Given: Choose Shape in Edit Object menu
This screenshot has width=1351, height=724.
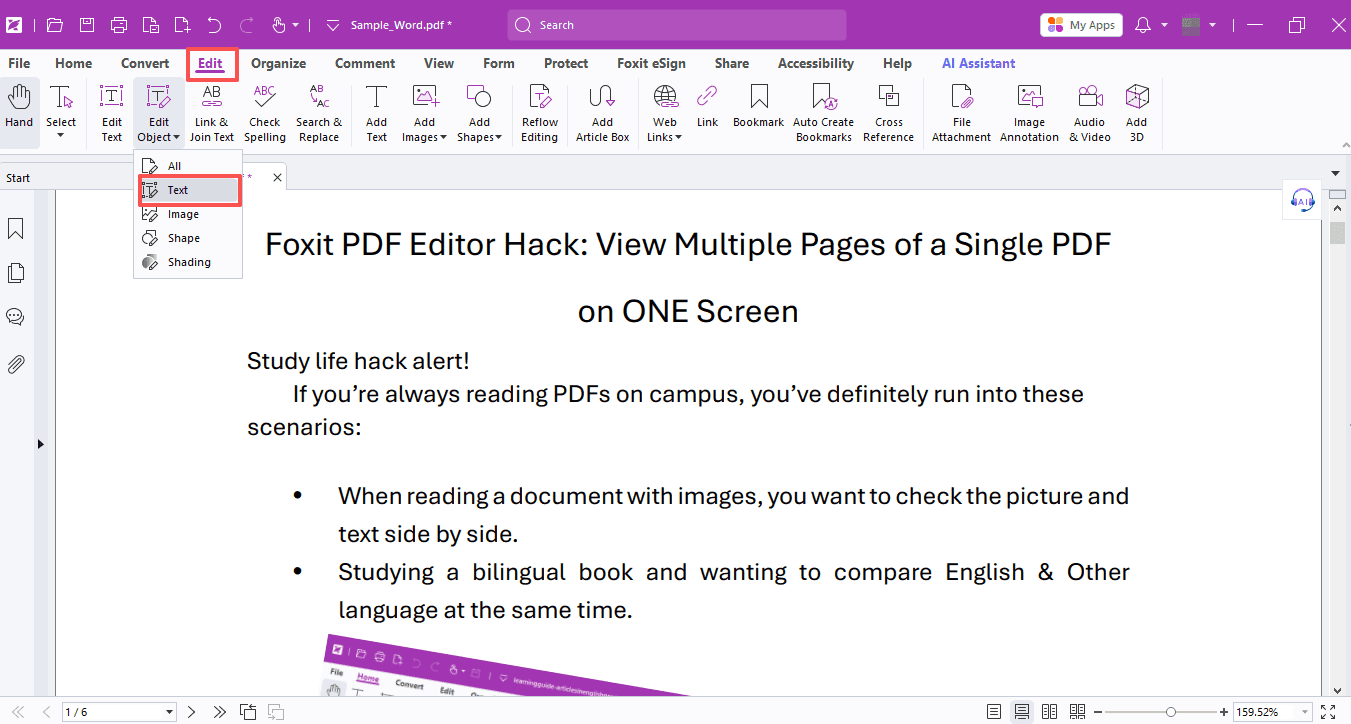Looking at the screenshot, I should (188, 238).
